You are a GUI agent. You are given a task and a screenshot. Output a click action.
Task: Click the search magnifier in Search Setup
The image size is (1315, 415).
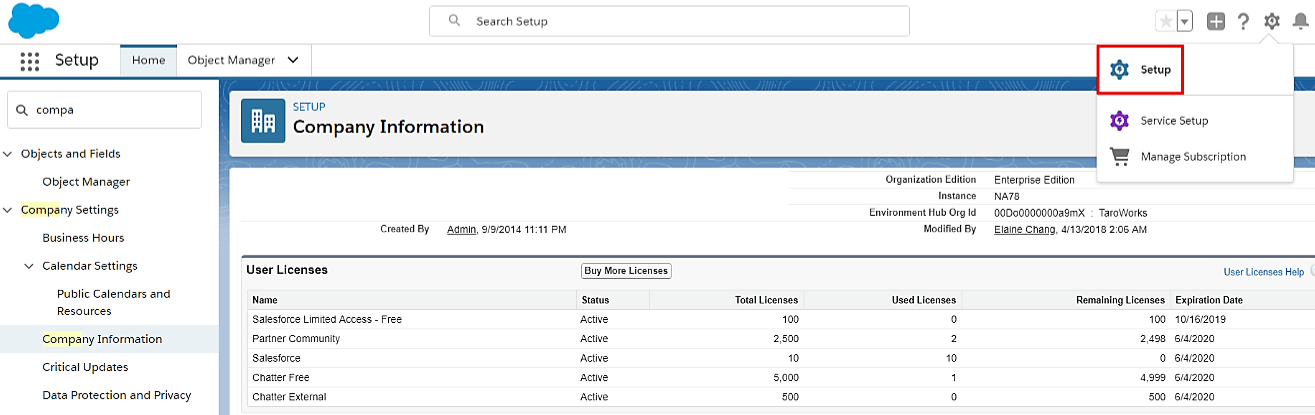(454, 21)
